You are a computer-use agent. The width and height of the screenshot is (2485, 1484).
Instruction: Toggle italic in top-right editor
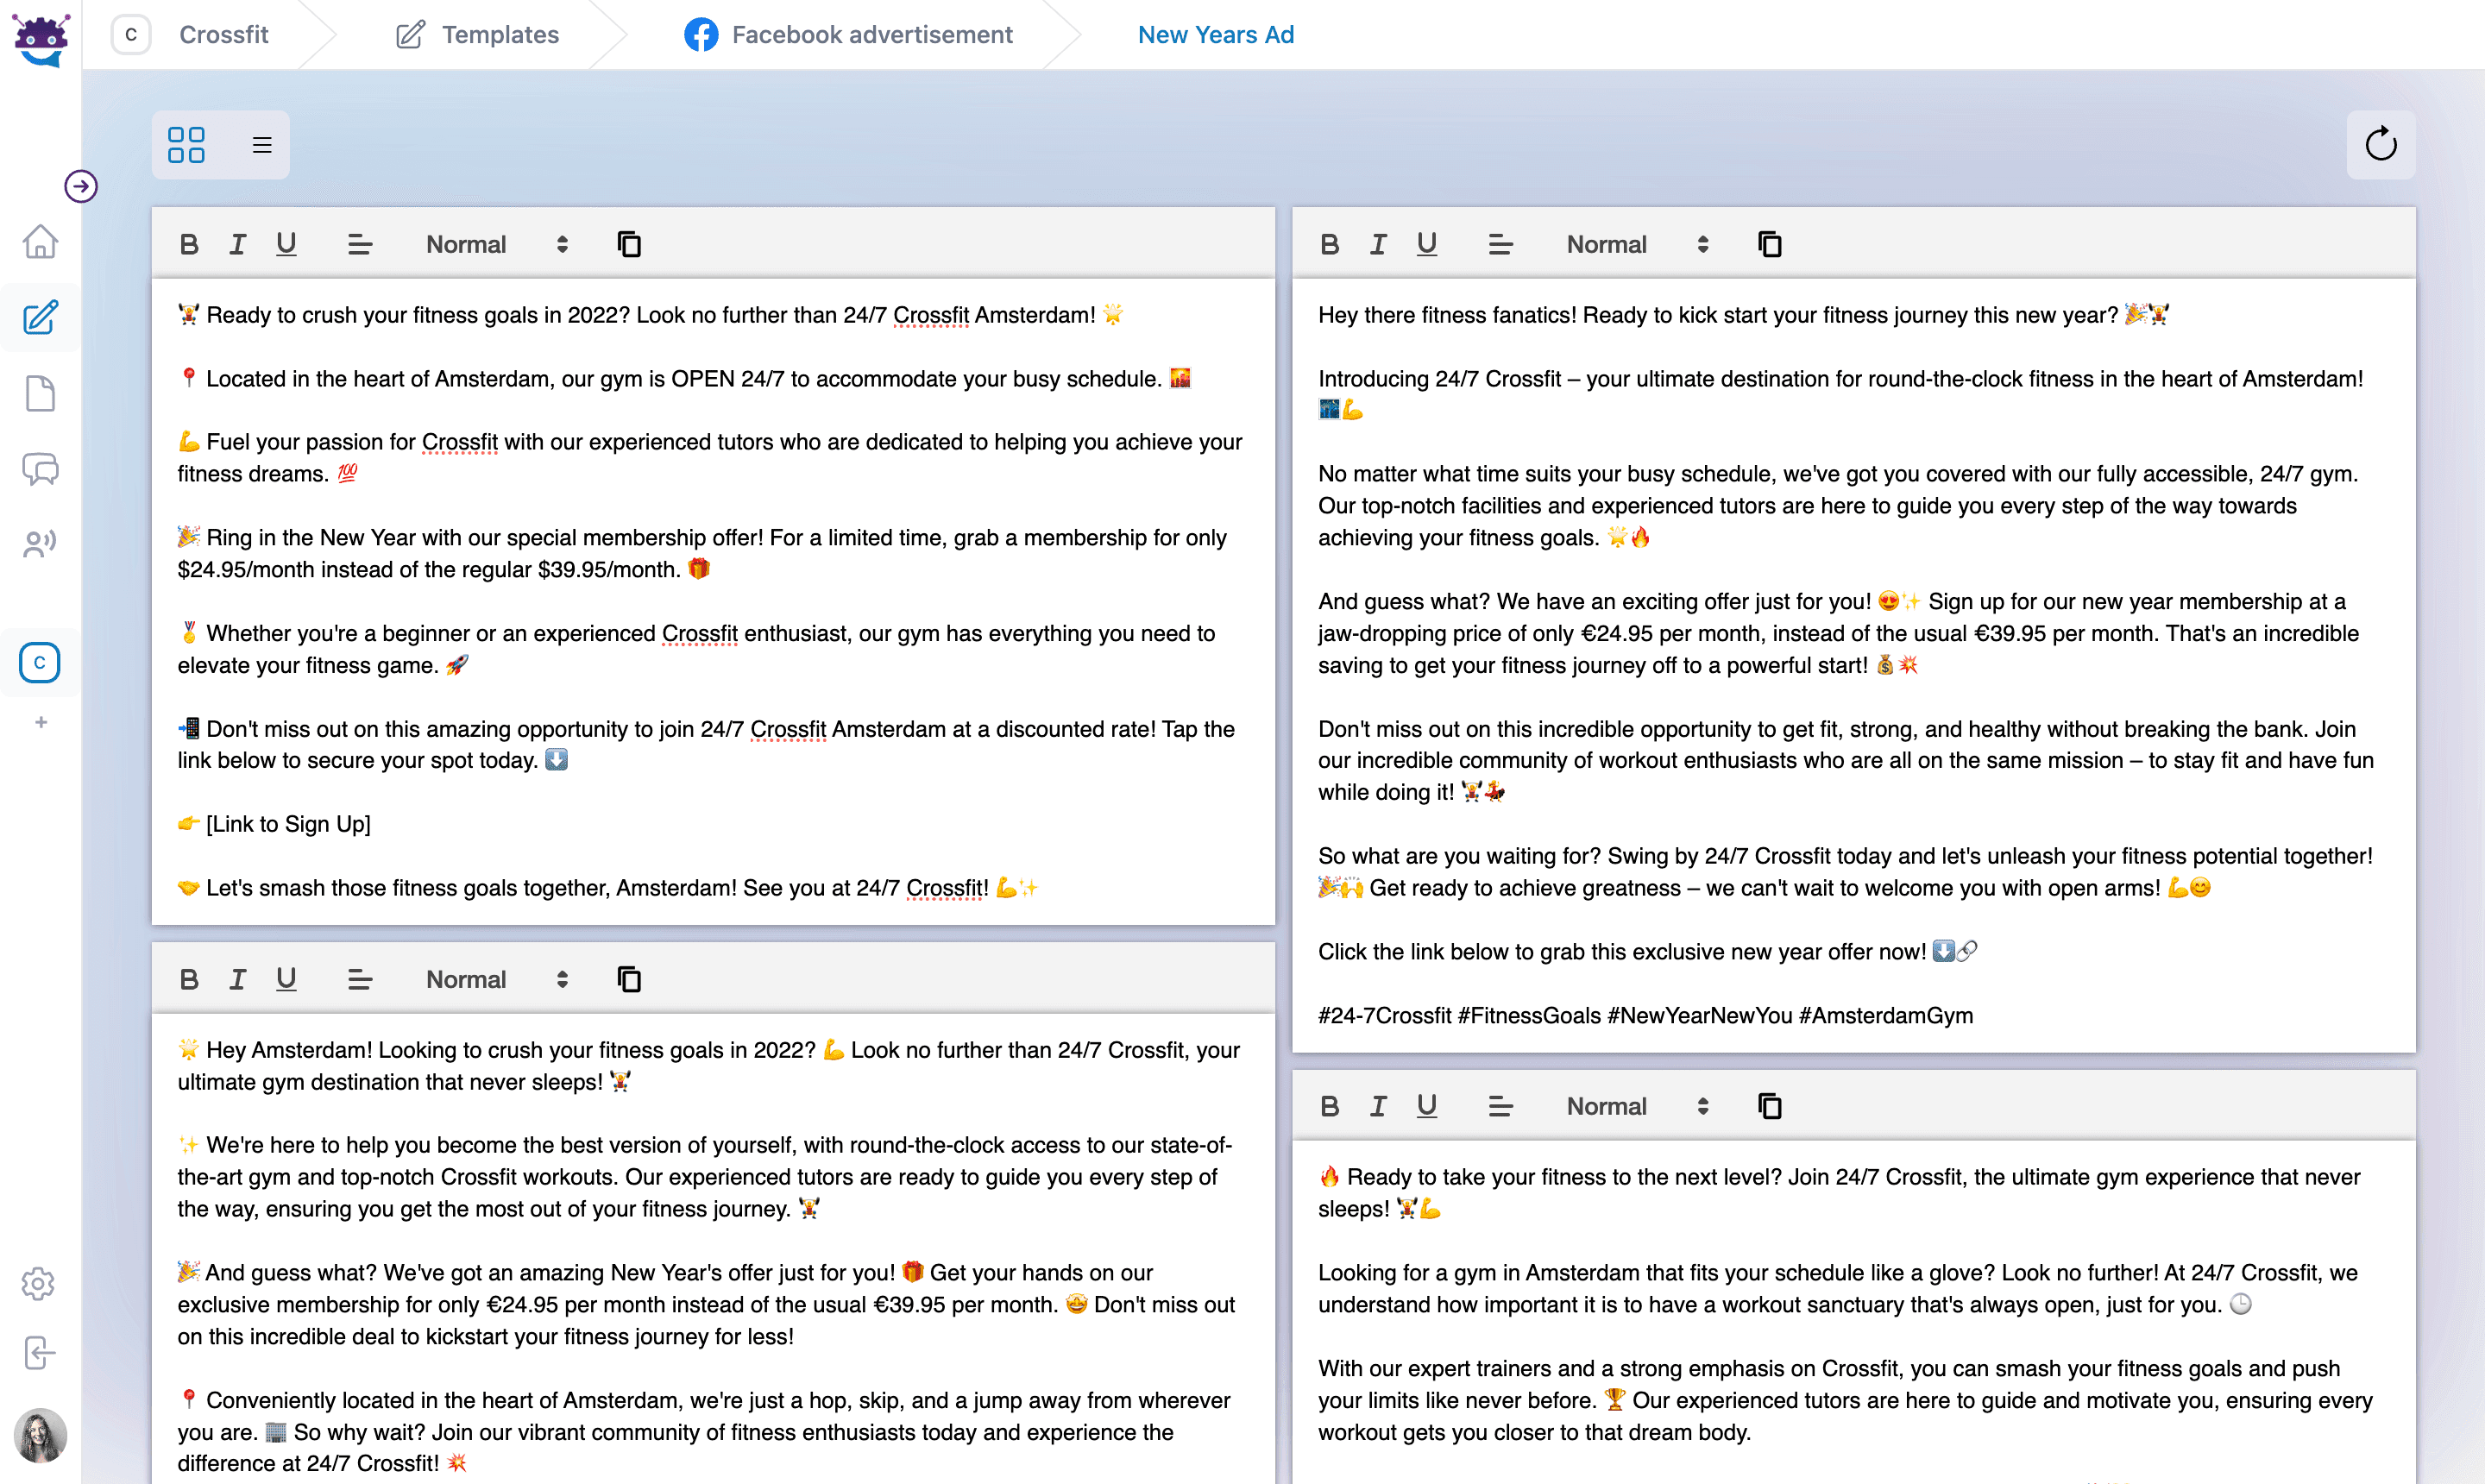[x=1378, y=244]
